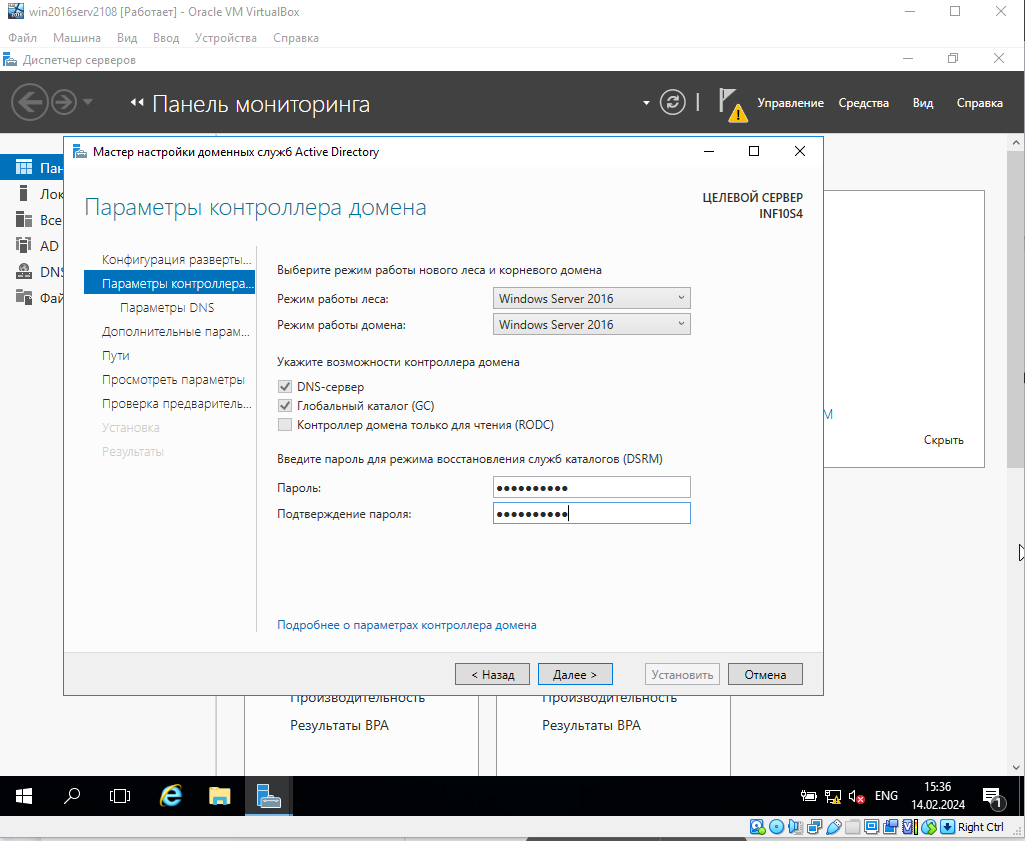Open the Windows Start menu

24,796
